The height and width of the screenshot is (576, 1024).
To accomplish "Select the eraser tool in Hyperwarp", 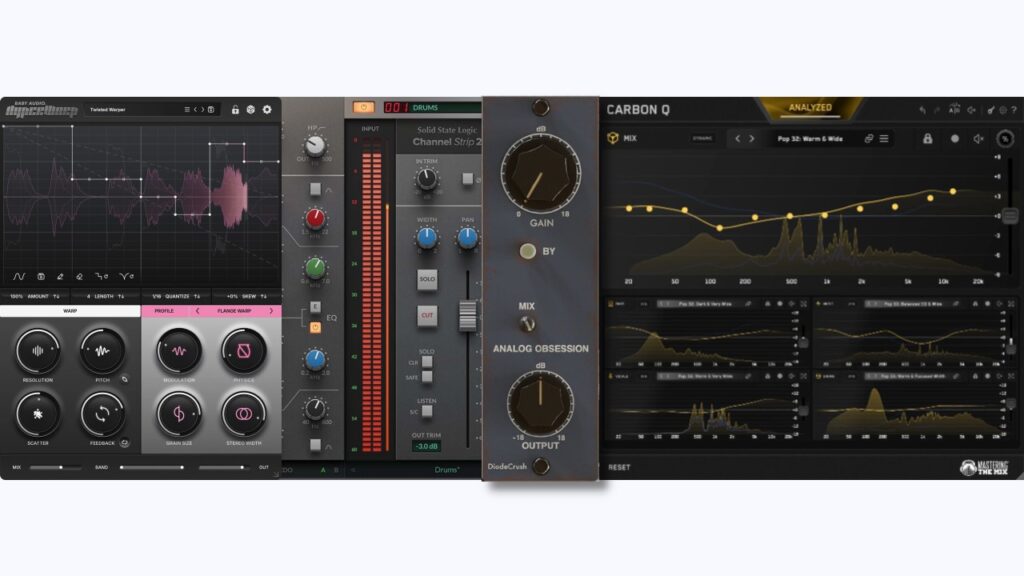I will 80,277.
